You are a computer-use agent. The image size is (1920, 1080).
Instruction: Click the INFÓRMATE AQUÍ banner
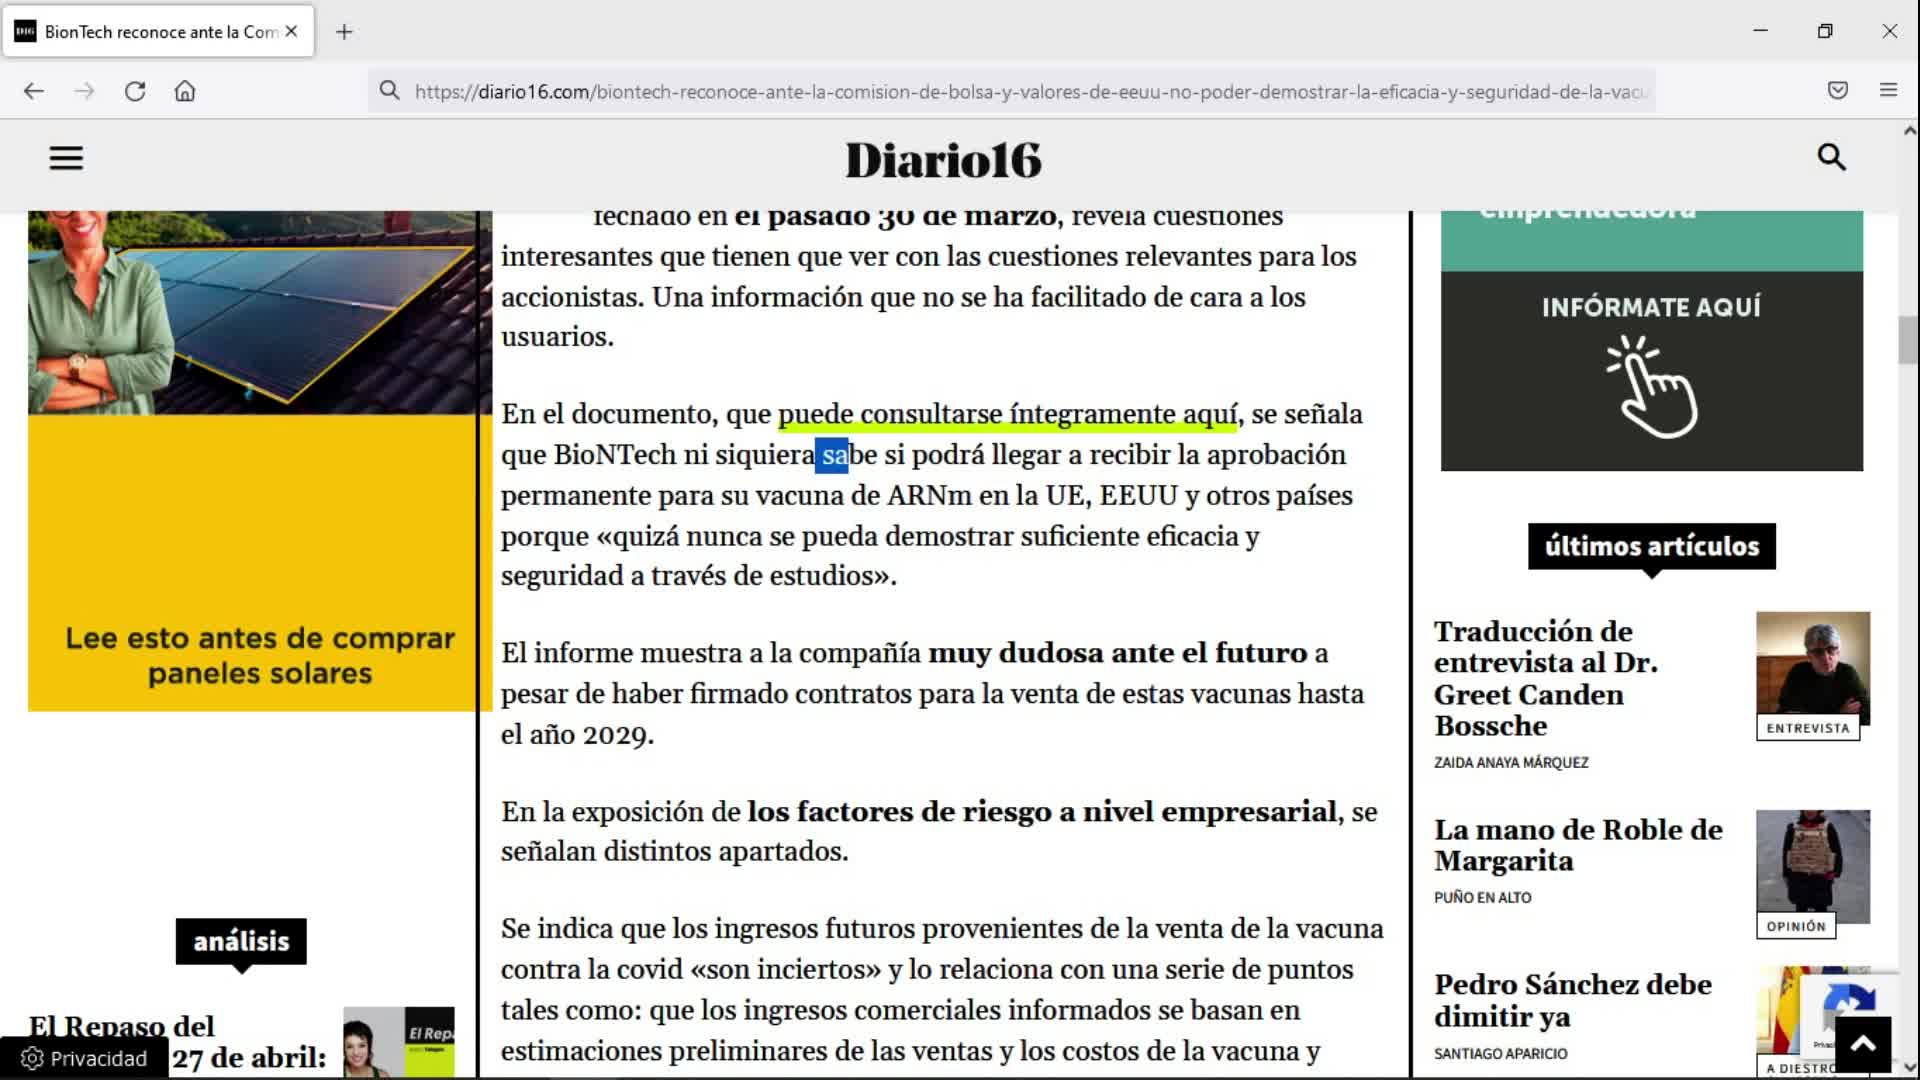(1651, 370)
